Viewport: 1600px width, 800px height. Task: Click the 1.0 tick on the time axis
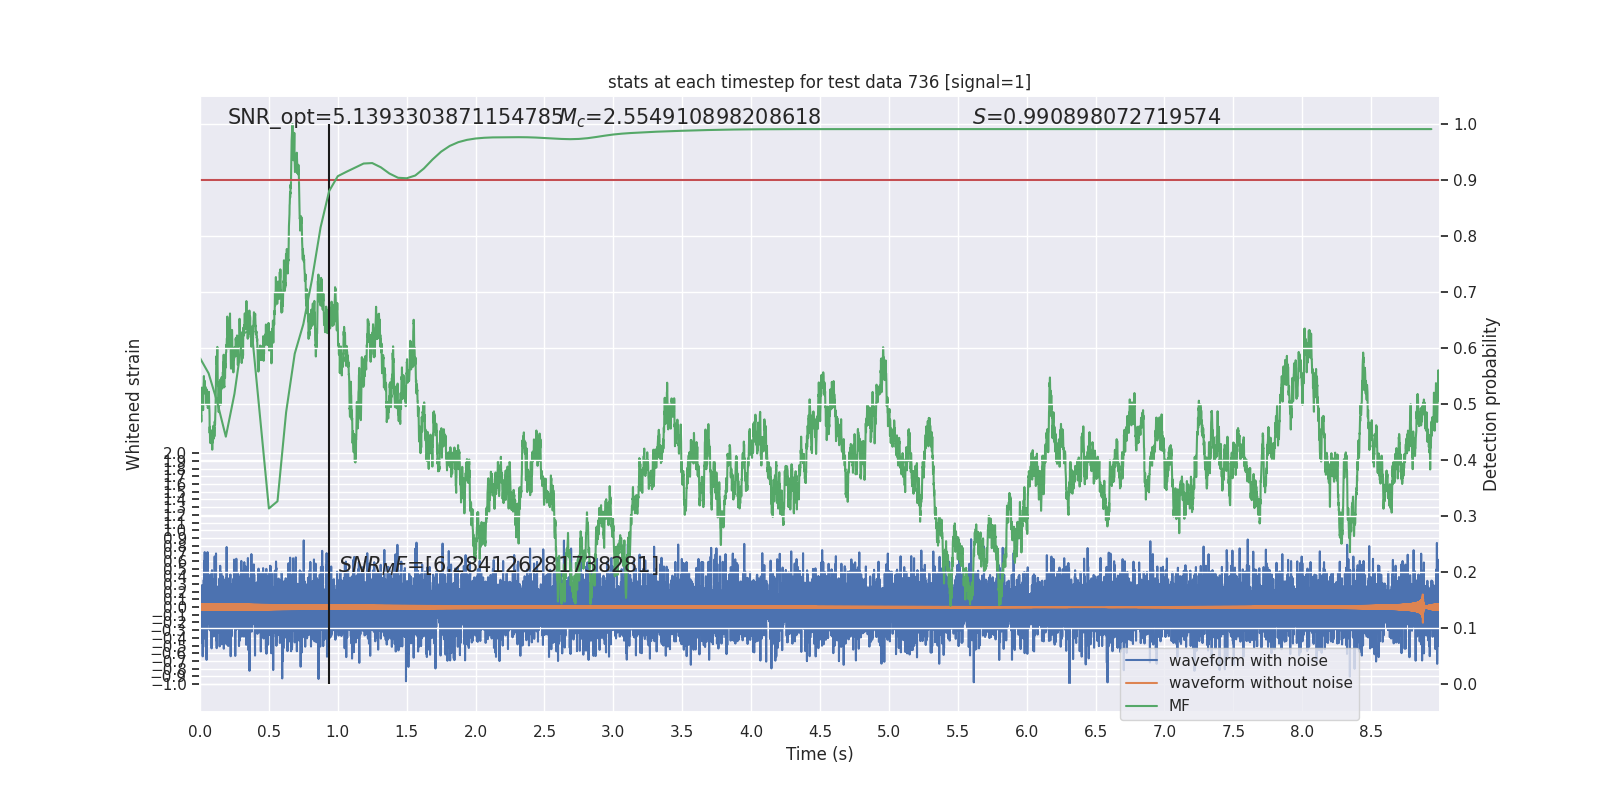[x=338, y=732]
